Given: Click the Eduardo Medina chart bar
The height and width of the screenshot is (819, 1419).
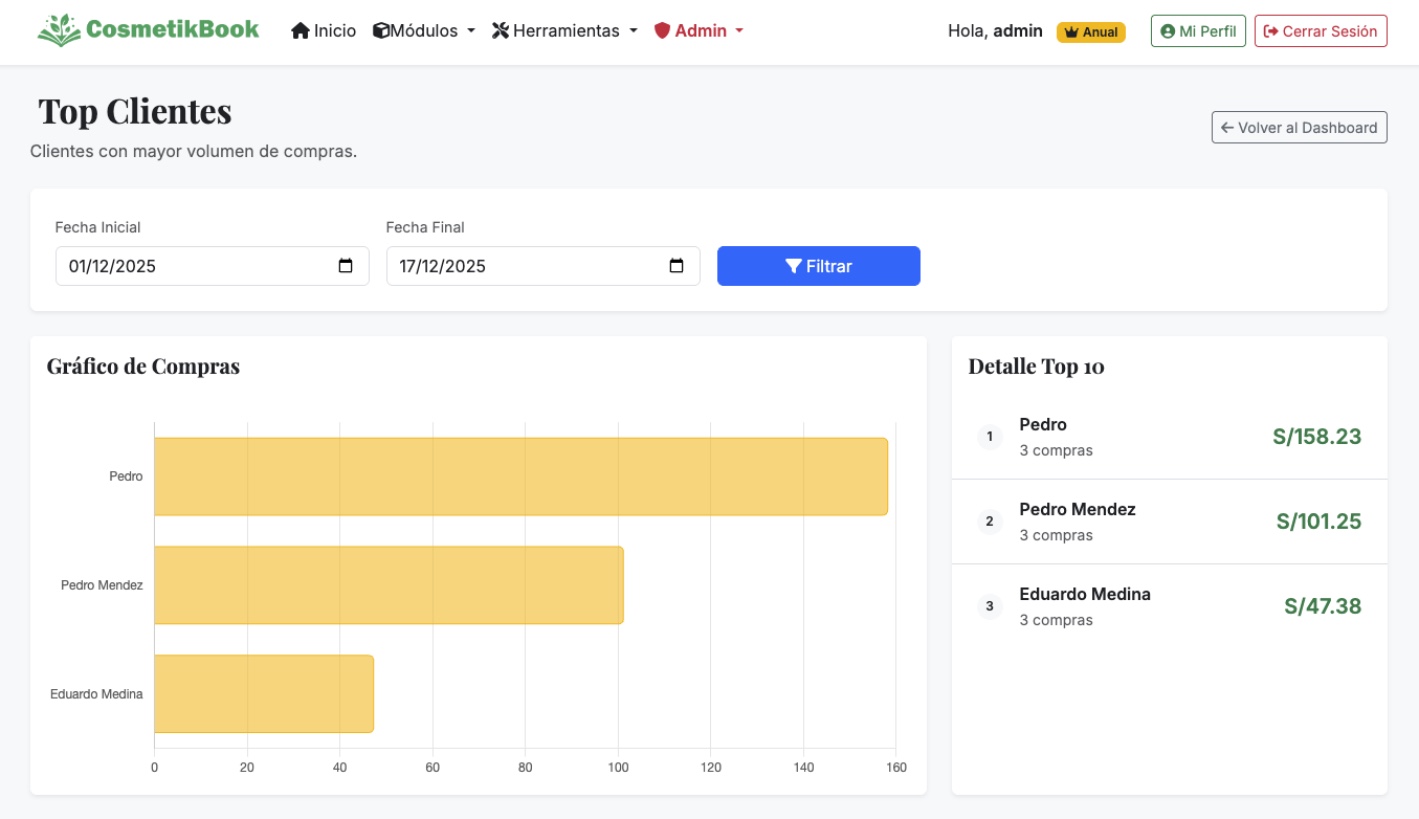Looking at the screenshot, I should click(263, 693).
